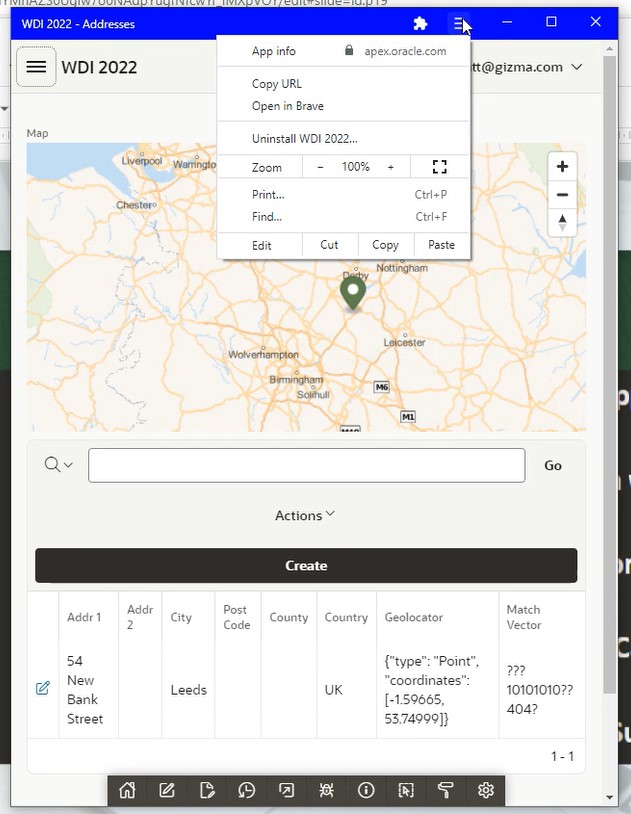Click the County column header
631x814 pixels.
pyautogui.click(x=289, y=617)
